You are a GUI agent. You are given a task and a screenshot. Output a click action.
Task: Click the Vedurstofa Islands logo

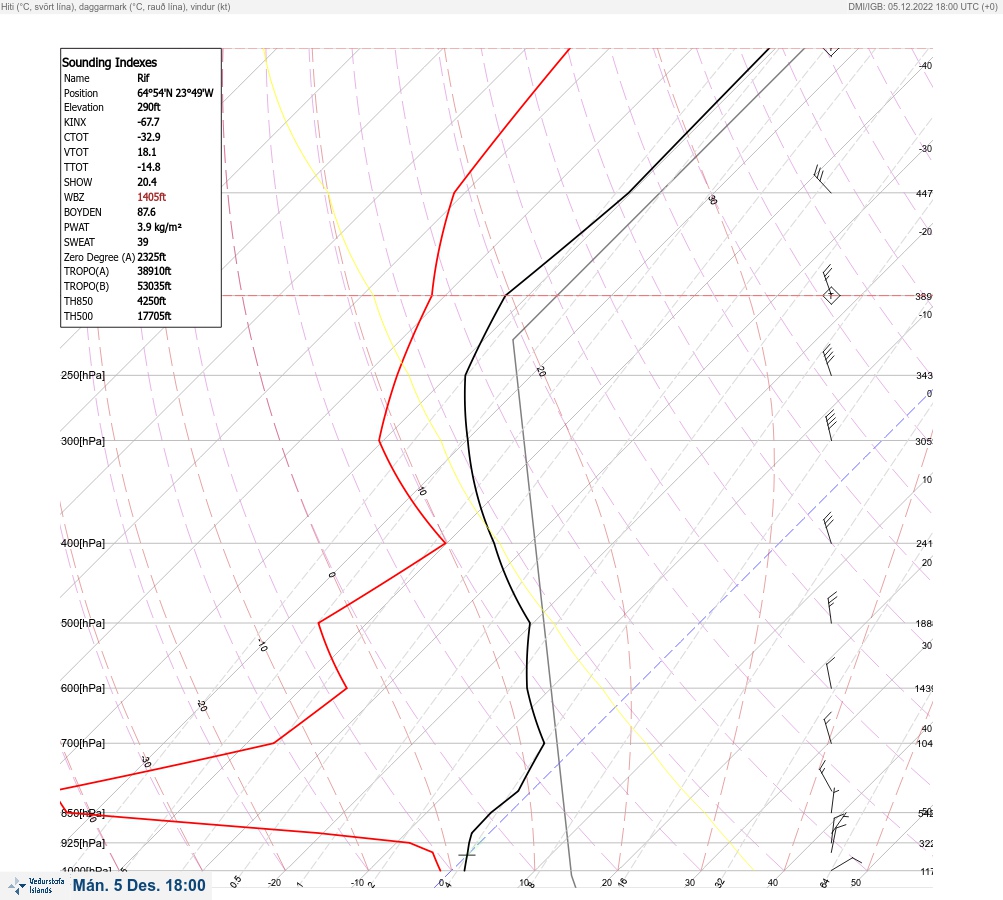[36, 886]
